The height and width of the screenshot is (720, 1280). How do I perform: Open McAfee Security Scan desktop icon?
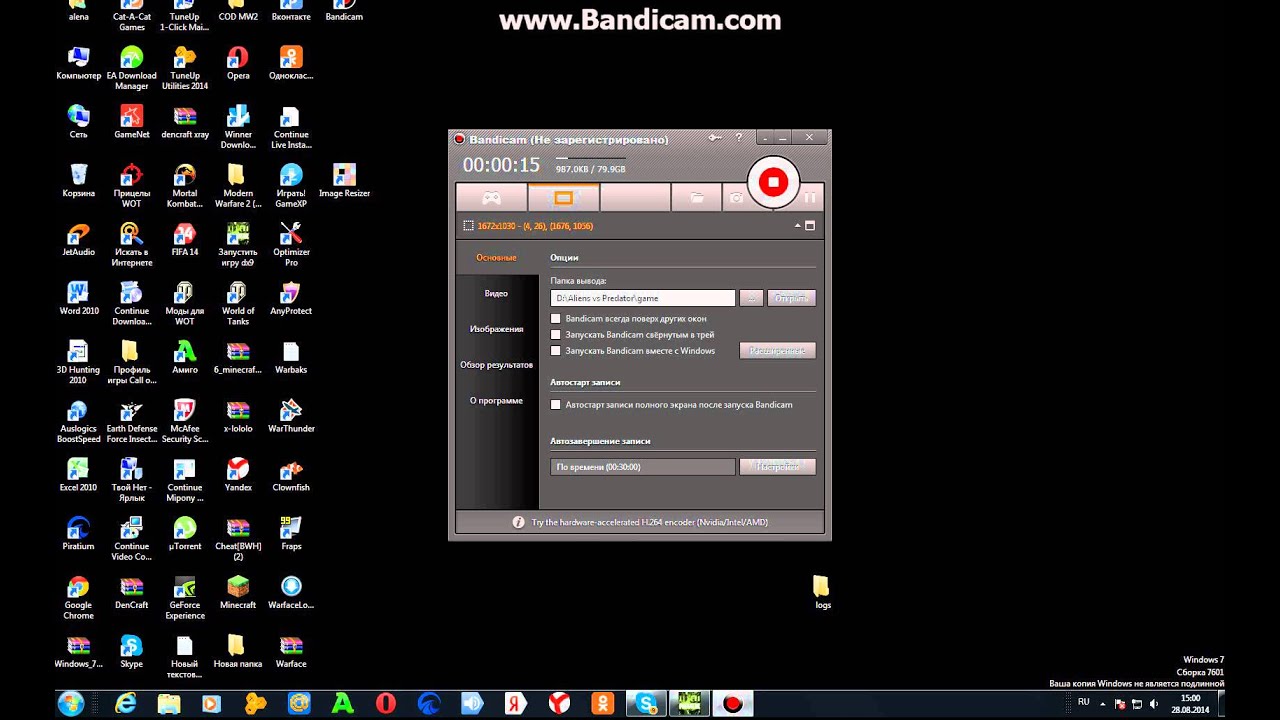(x=185, y=420)
